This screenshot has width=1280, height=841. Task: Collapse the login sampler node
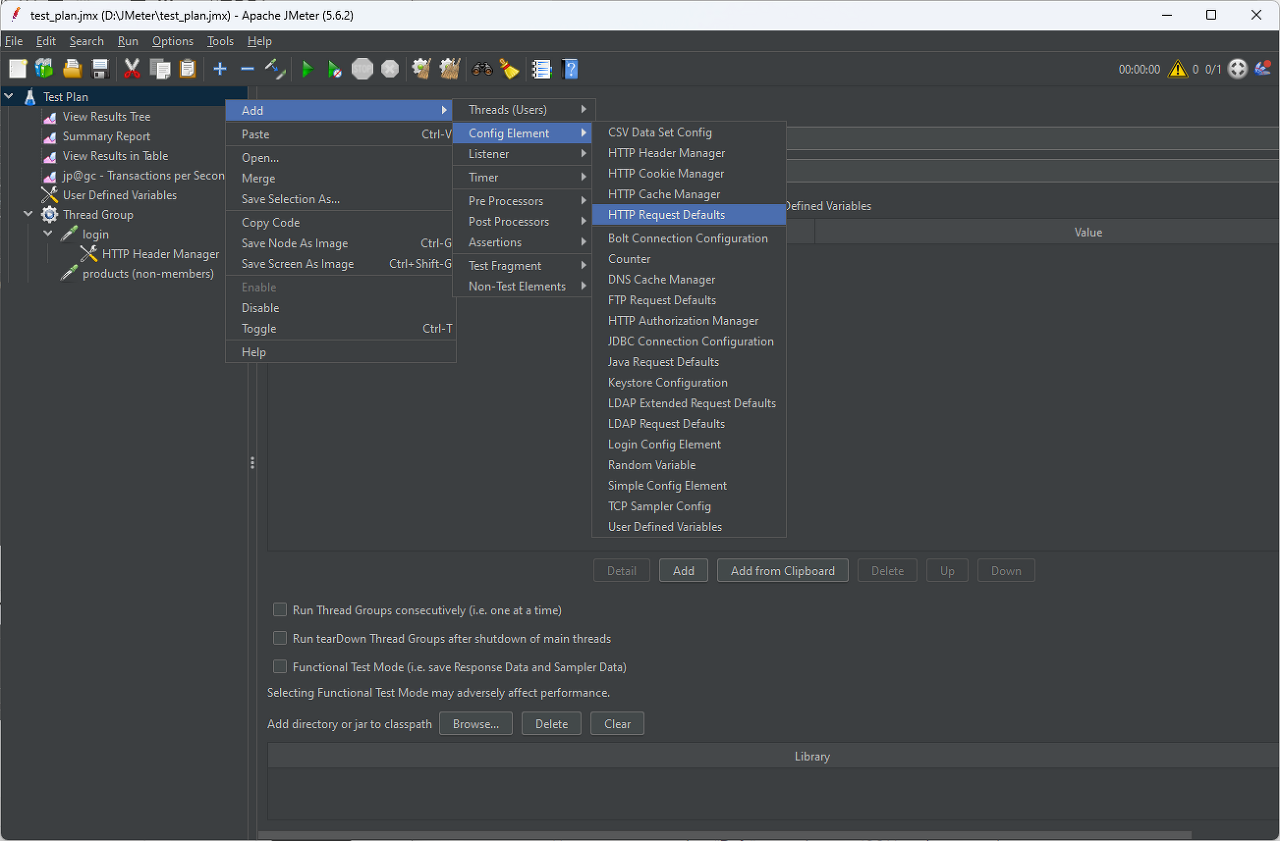[x=48, y=234]
